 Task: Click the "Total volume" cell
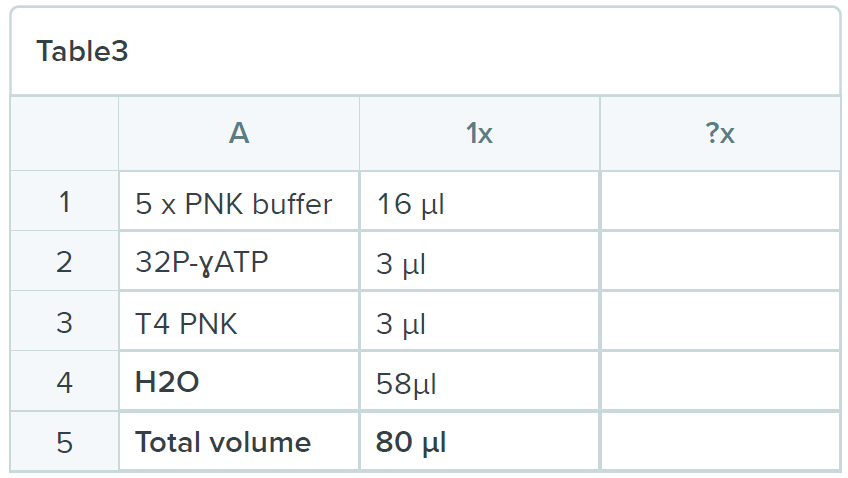223,442
